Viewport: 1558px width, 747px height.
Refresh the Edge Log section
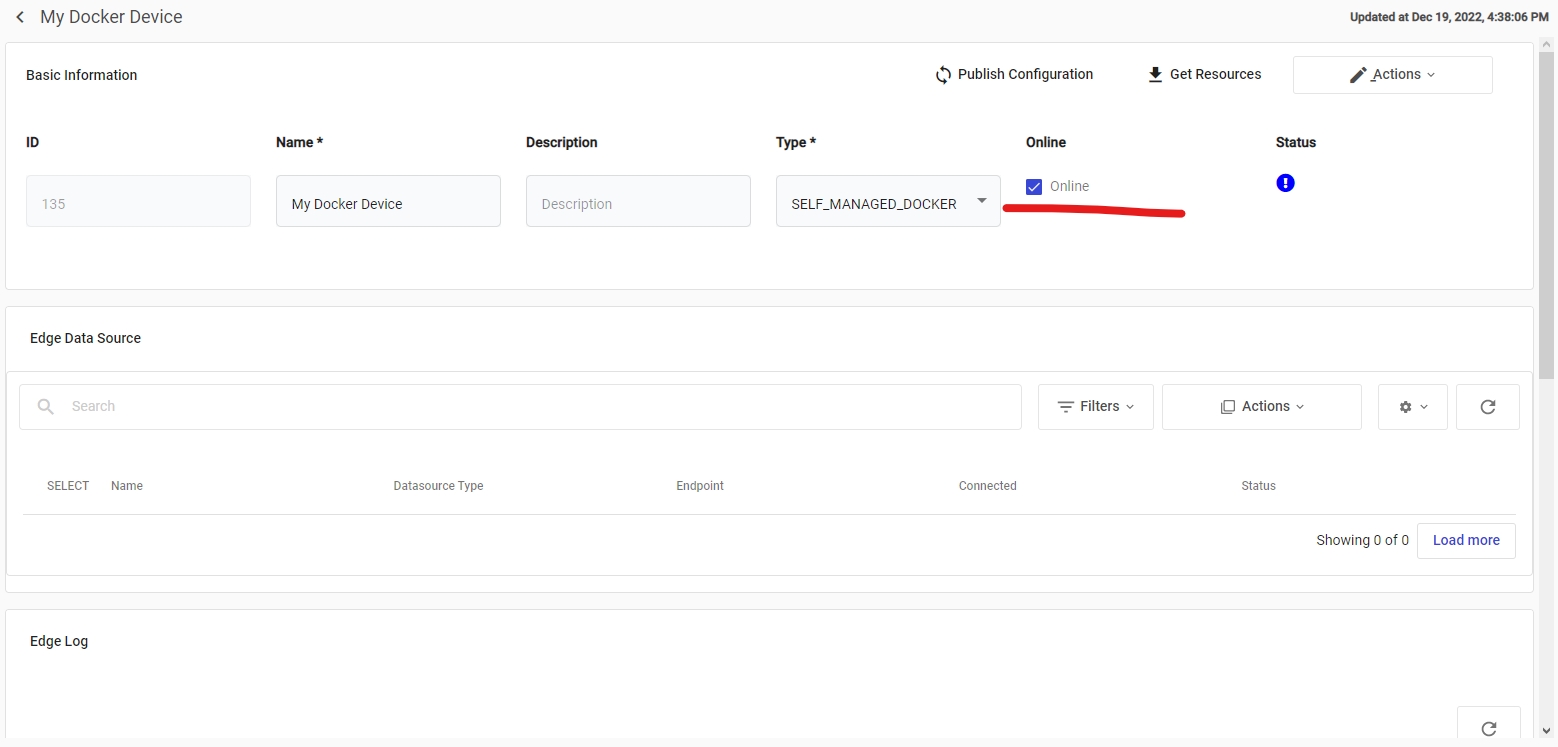pyautogui.click(x=1488, y=728)
